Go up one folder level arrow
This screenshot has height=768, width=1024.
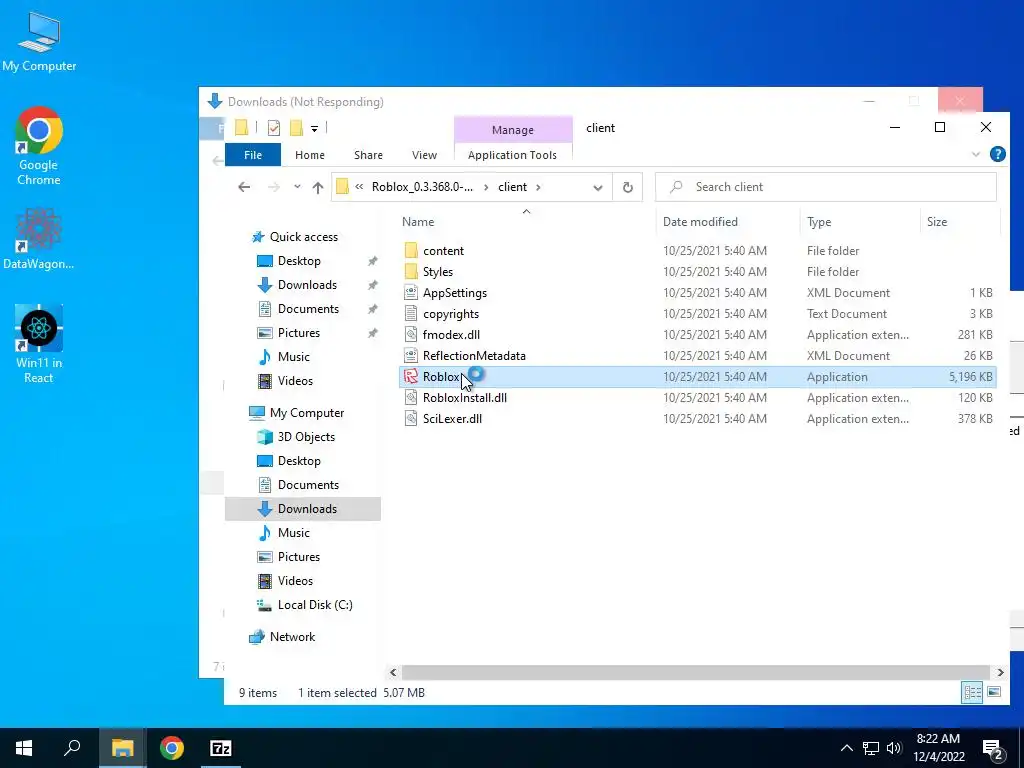tap(318, 187)
